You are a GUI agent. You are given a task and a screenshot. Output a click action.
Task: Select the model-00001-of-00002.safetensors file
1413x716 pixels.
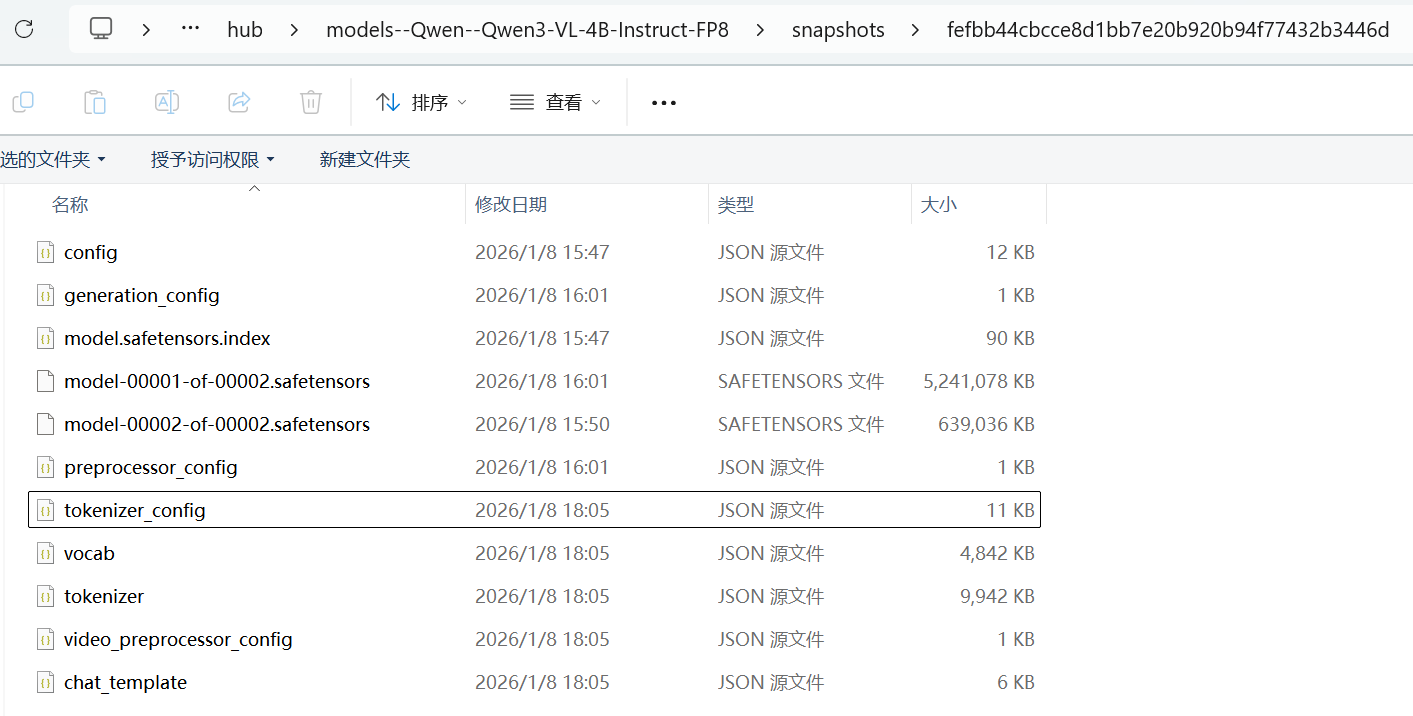[x=535, y=381]
